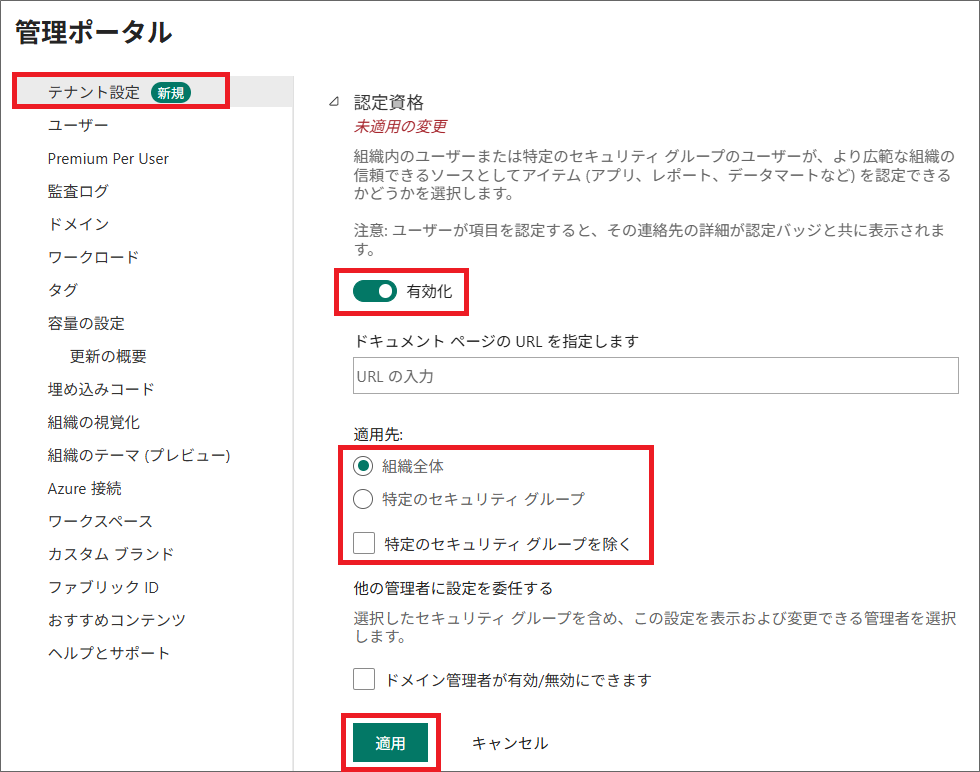980x772 pixels.
Task: Go to 埋め込みコード page
Action: (x=101, y=389)
